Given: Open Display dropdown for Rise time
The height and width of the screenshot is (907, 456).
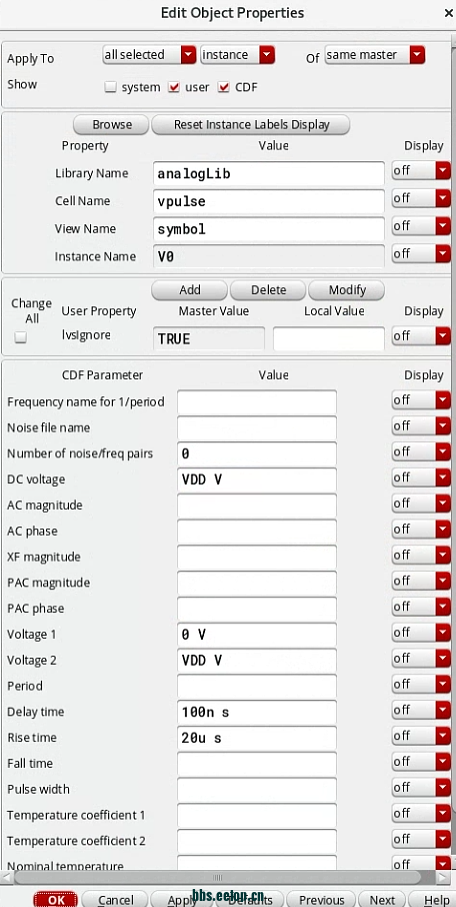Looking at the screenshot, I should tap(421, 736).
